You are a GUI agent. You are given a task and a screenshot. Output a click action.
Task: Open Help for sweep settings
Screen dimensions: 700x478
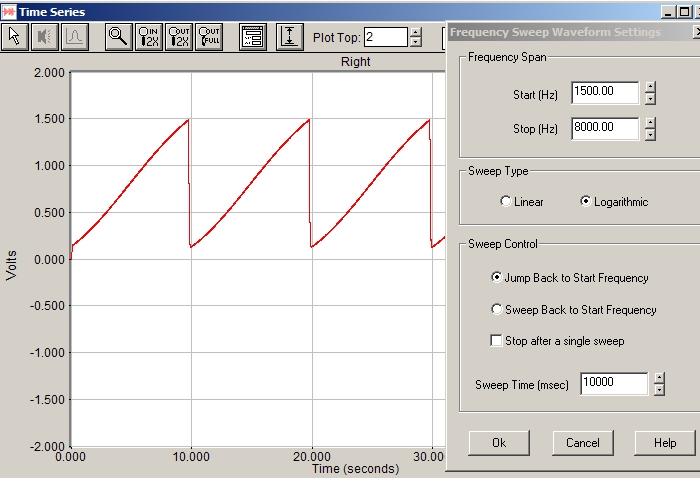[x=665, y=443]
